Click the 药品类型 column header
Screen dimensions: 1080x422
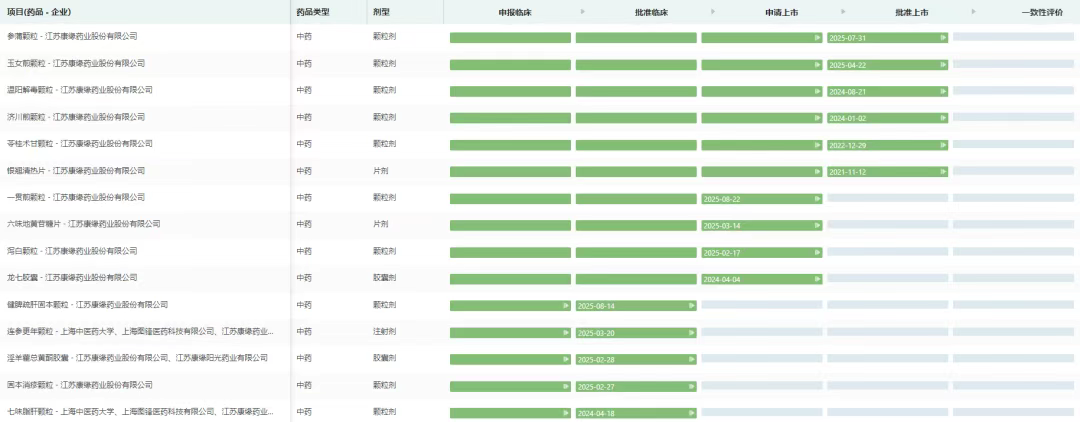point(313,12)
